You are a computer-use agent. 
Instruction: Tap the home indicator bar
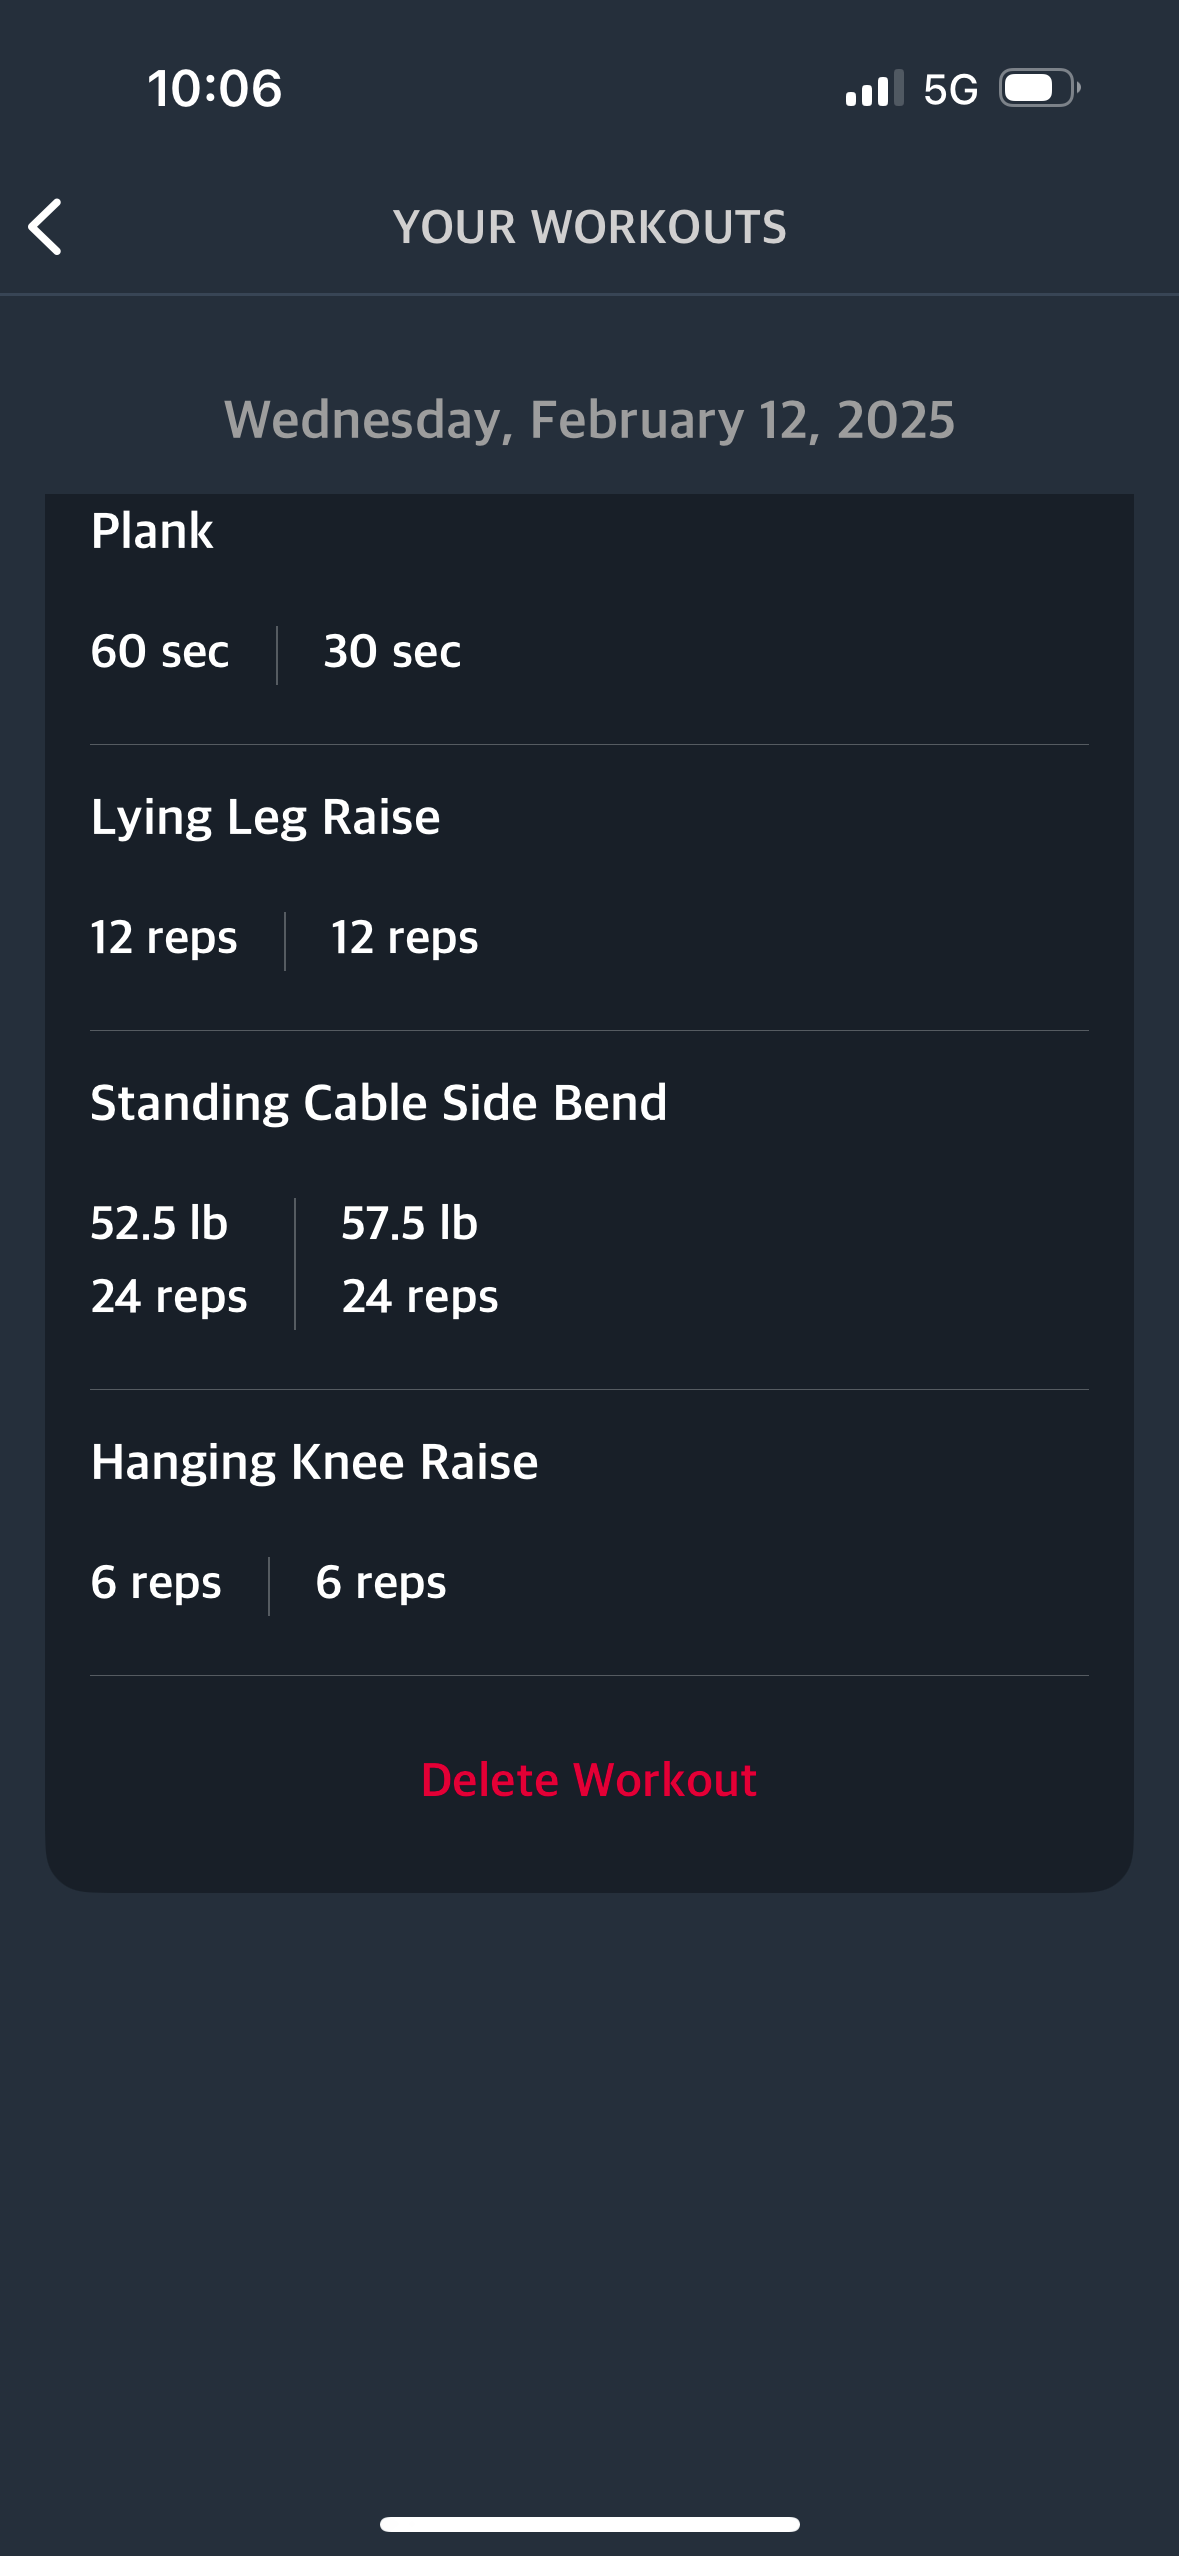590,2524
